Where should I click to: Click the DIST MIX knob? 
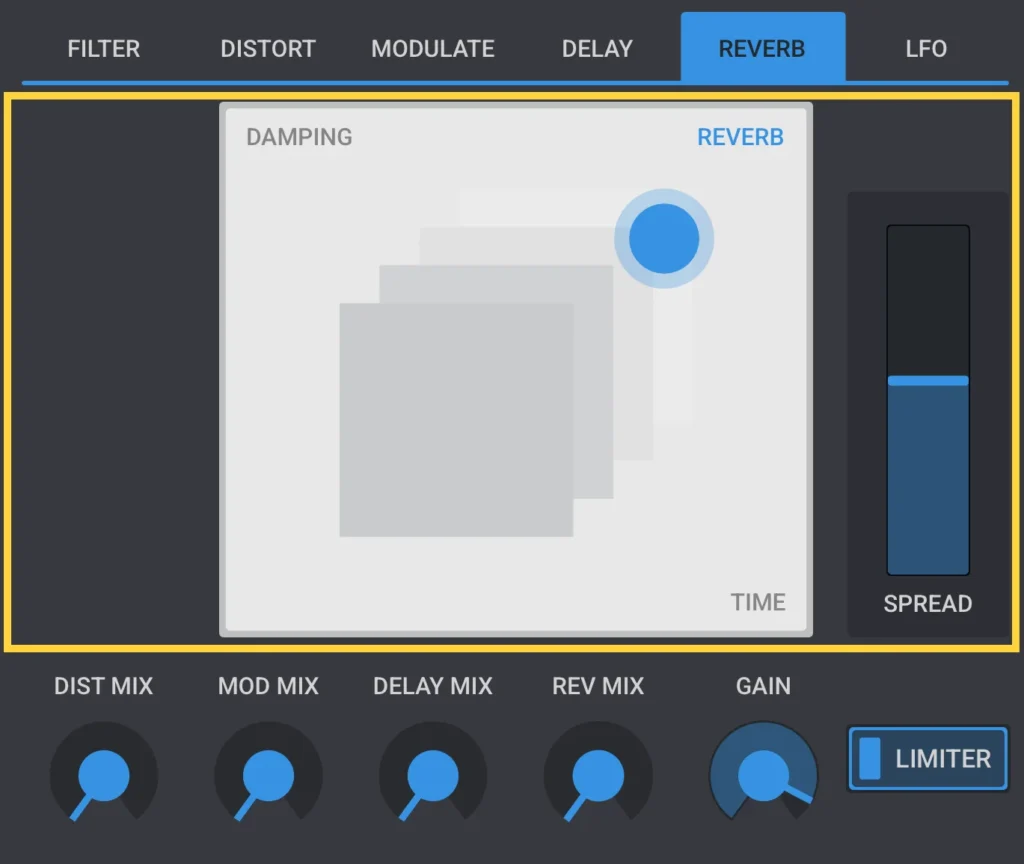click(103, 773)
